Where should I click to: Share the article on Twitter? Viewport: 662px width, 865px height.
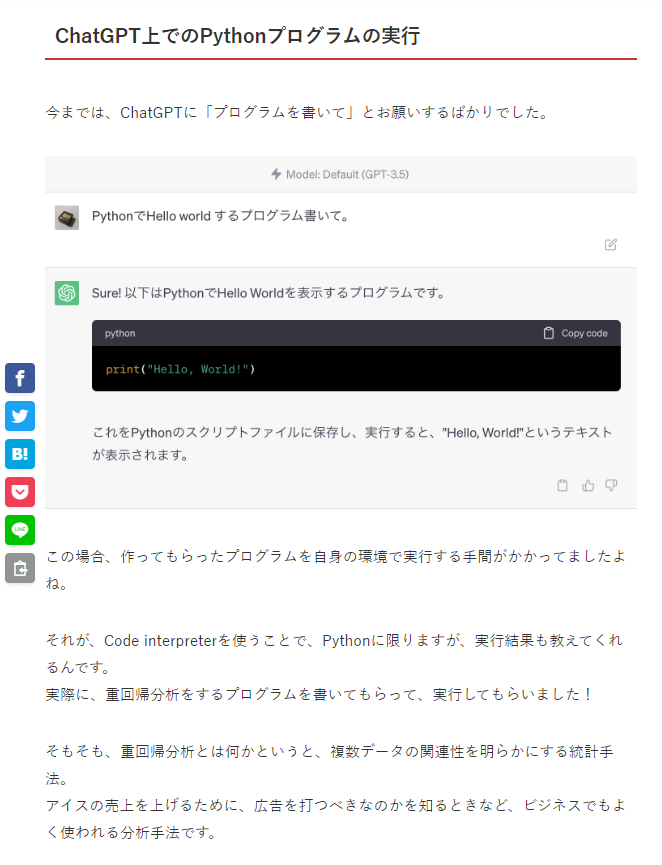point(20,416)
